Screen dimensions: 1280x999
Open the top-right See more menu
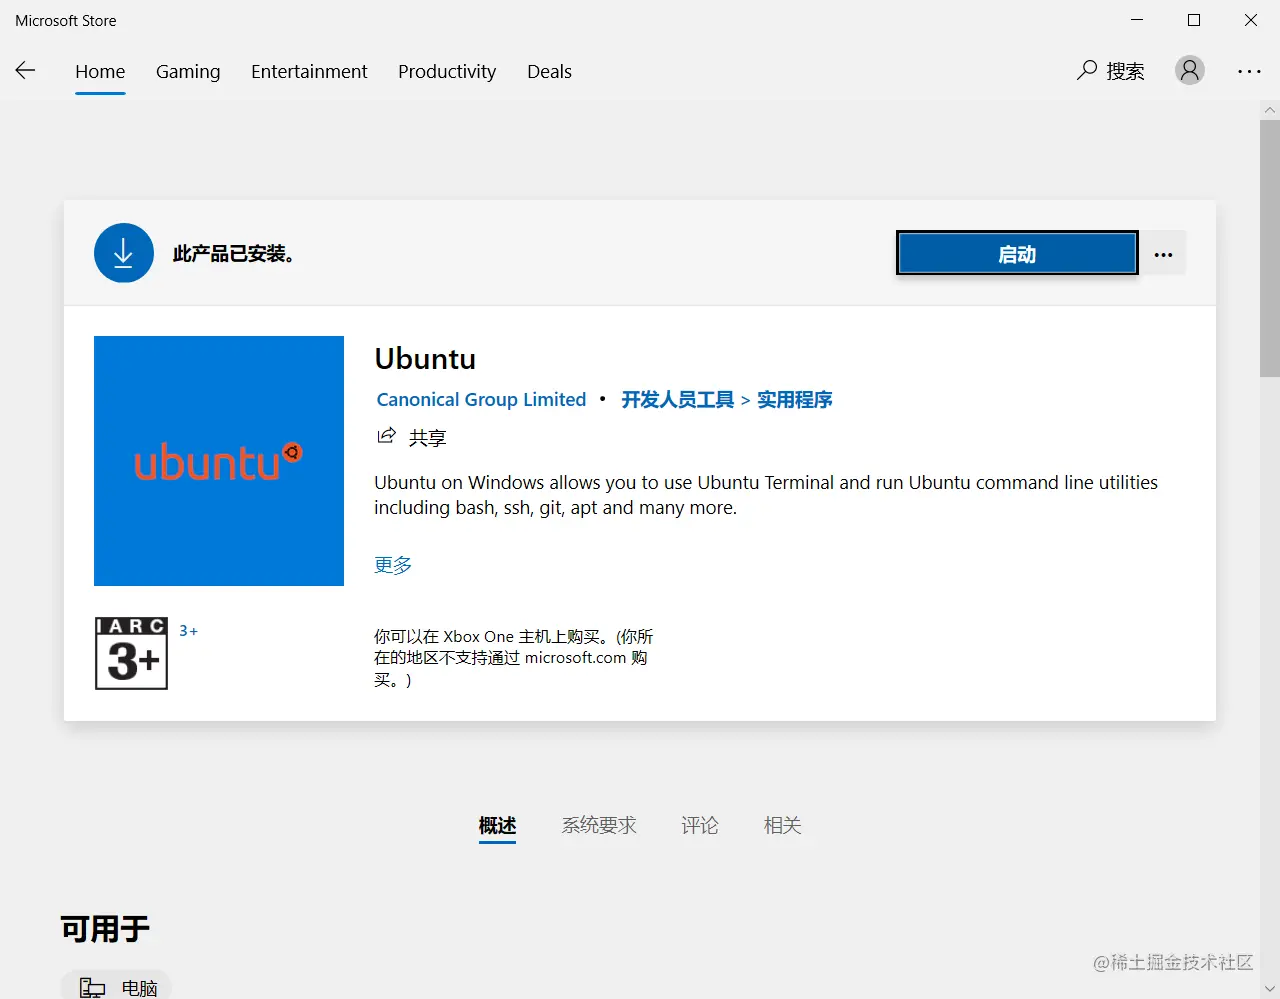tap(1249, 71)
